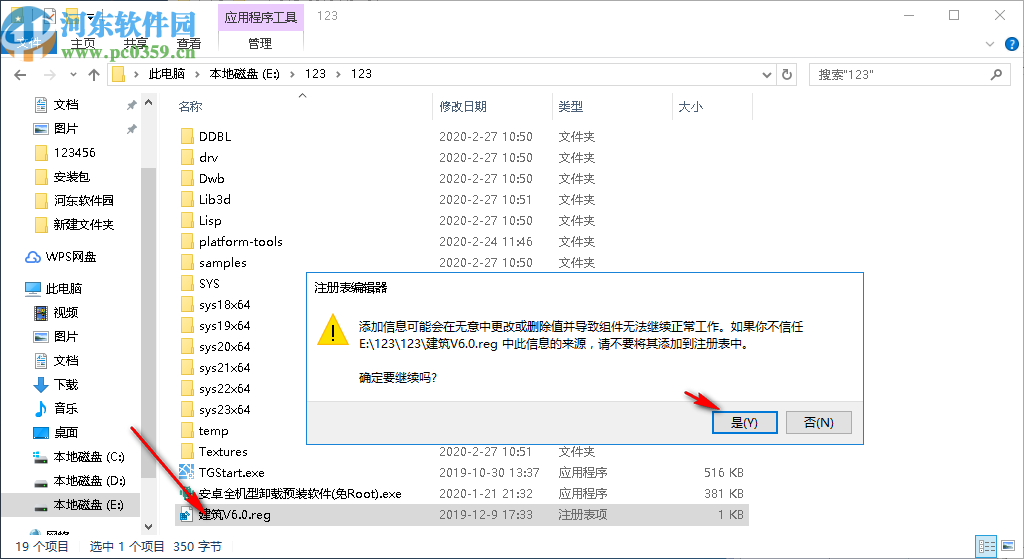Expand the address bar history dropdown
1024x559 pixels.
[x=767, y=74]
